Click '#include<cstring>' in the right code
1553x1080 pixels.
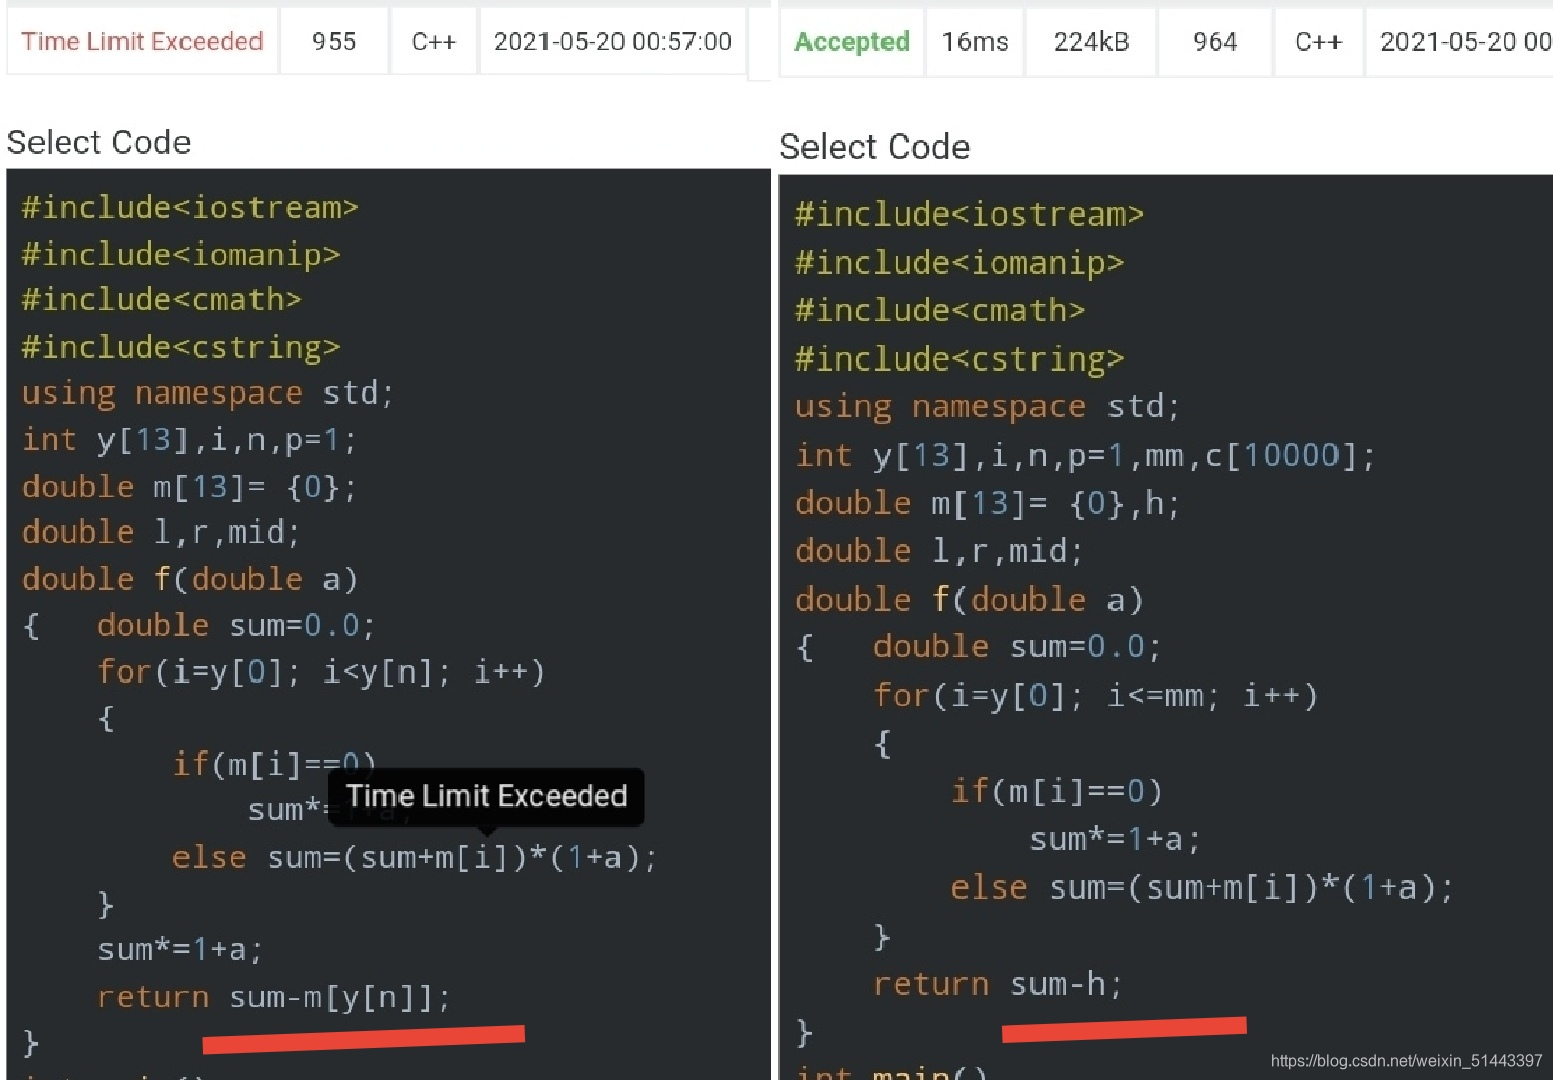click(x=959, y=358)
